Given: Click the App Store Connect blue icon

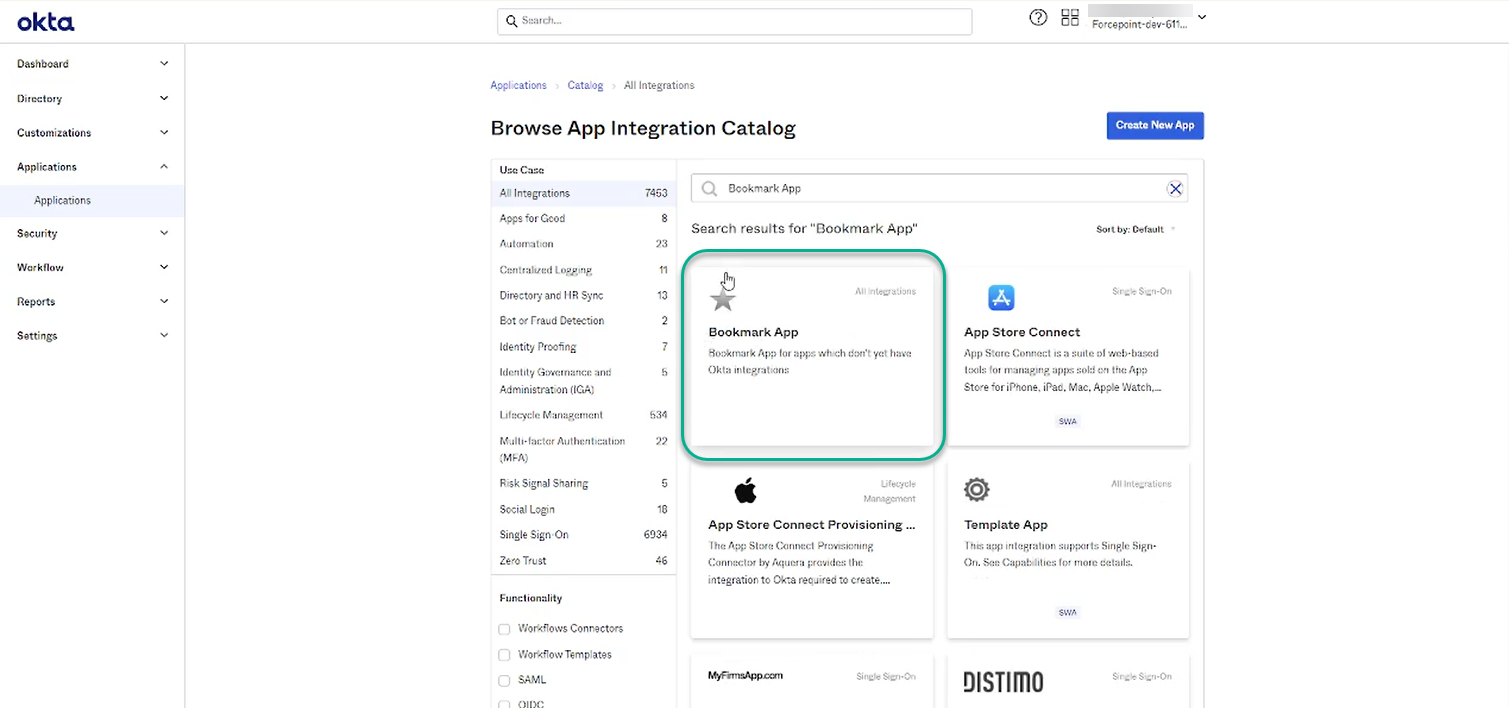Looking at the screenshot, I should point(1001,297).
